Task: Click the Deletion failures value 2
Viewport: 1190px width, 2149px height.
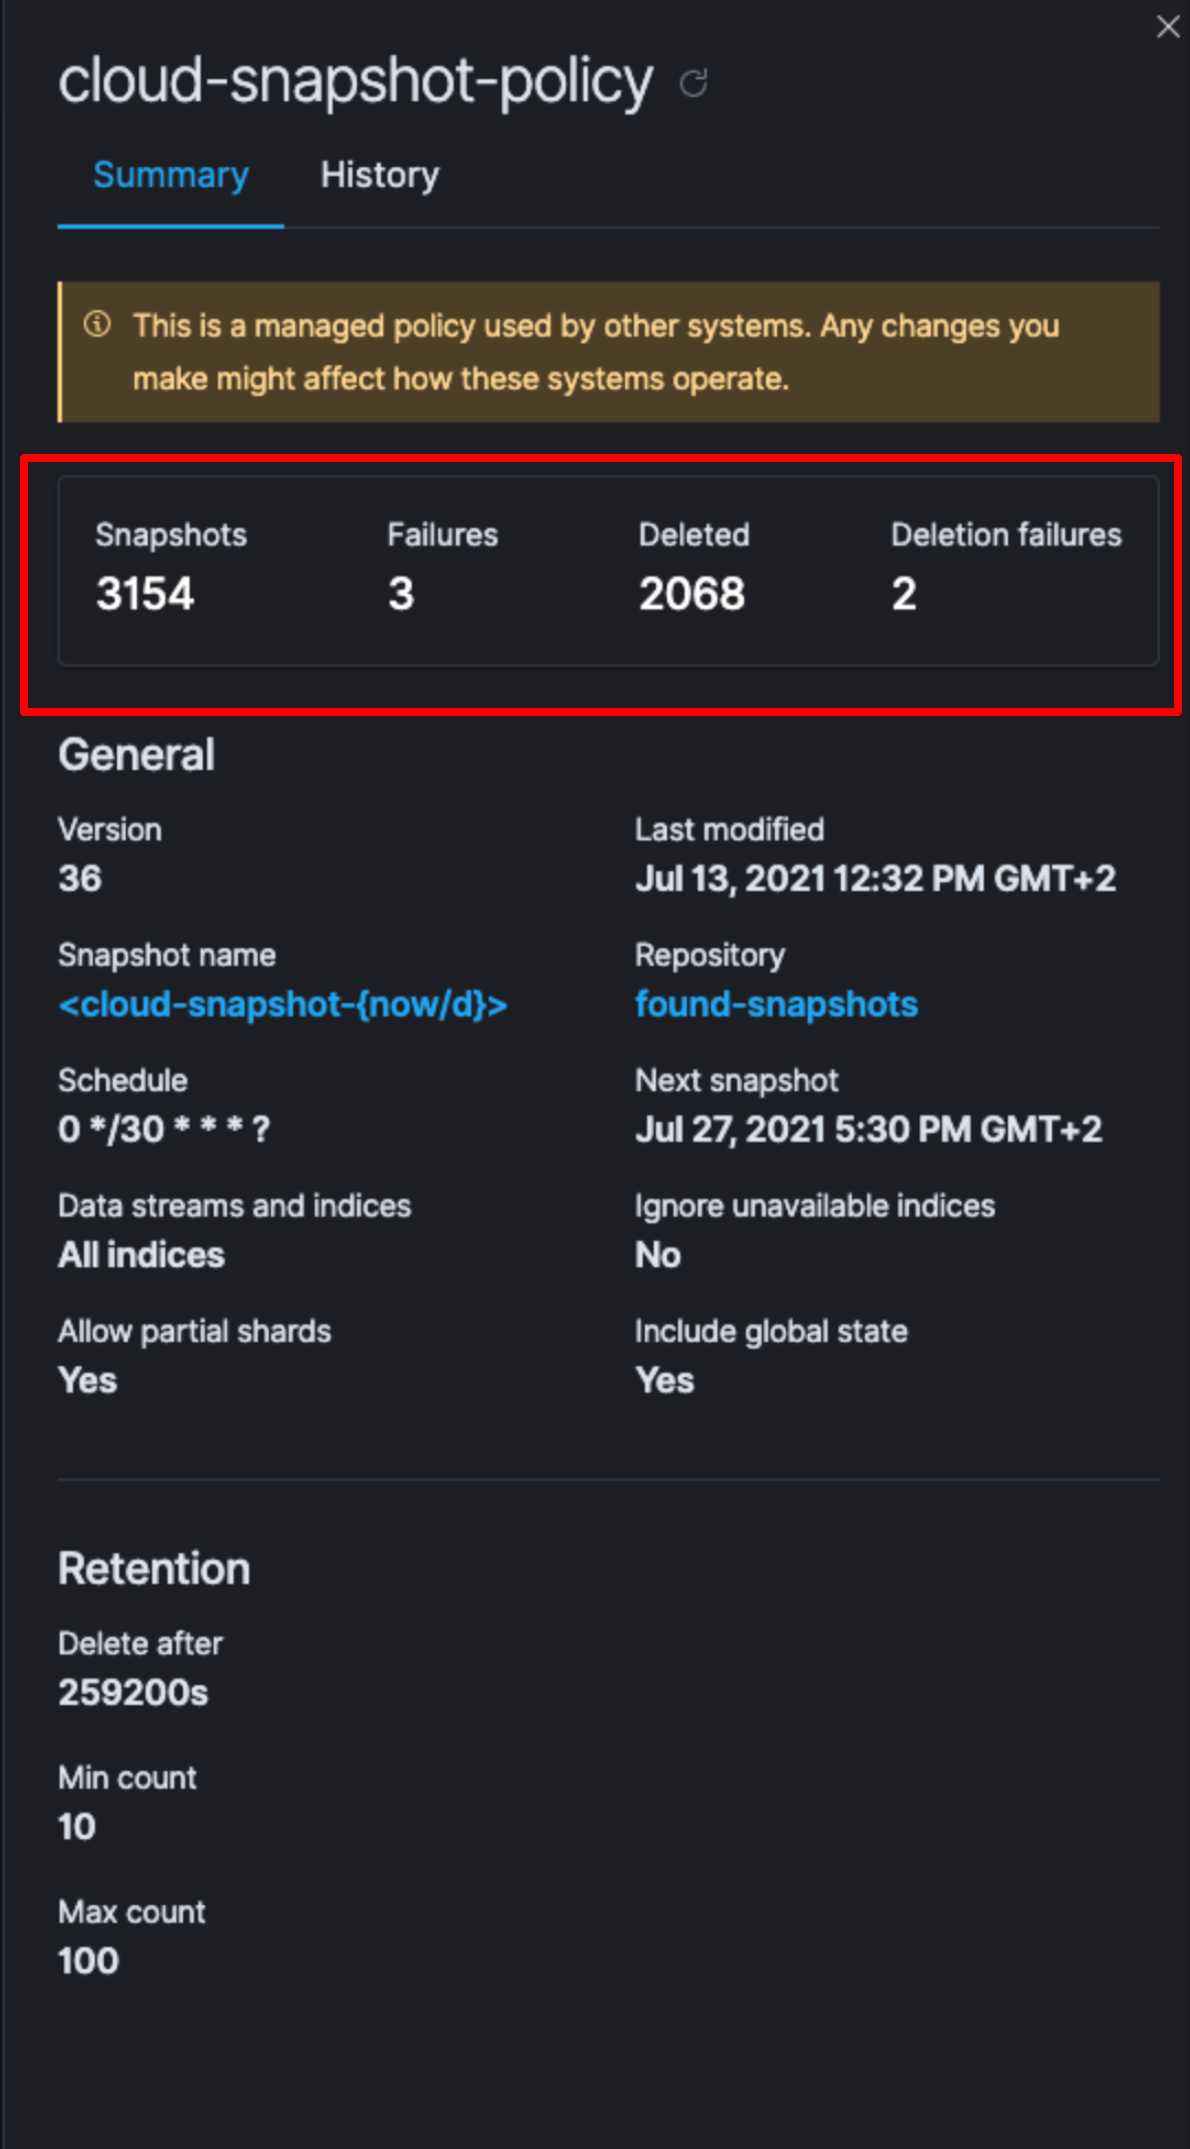Action: 904,593
